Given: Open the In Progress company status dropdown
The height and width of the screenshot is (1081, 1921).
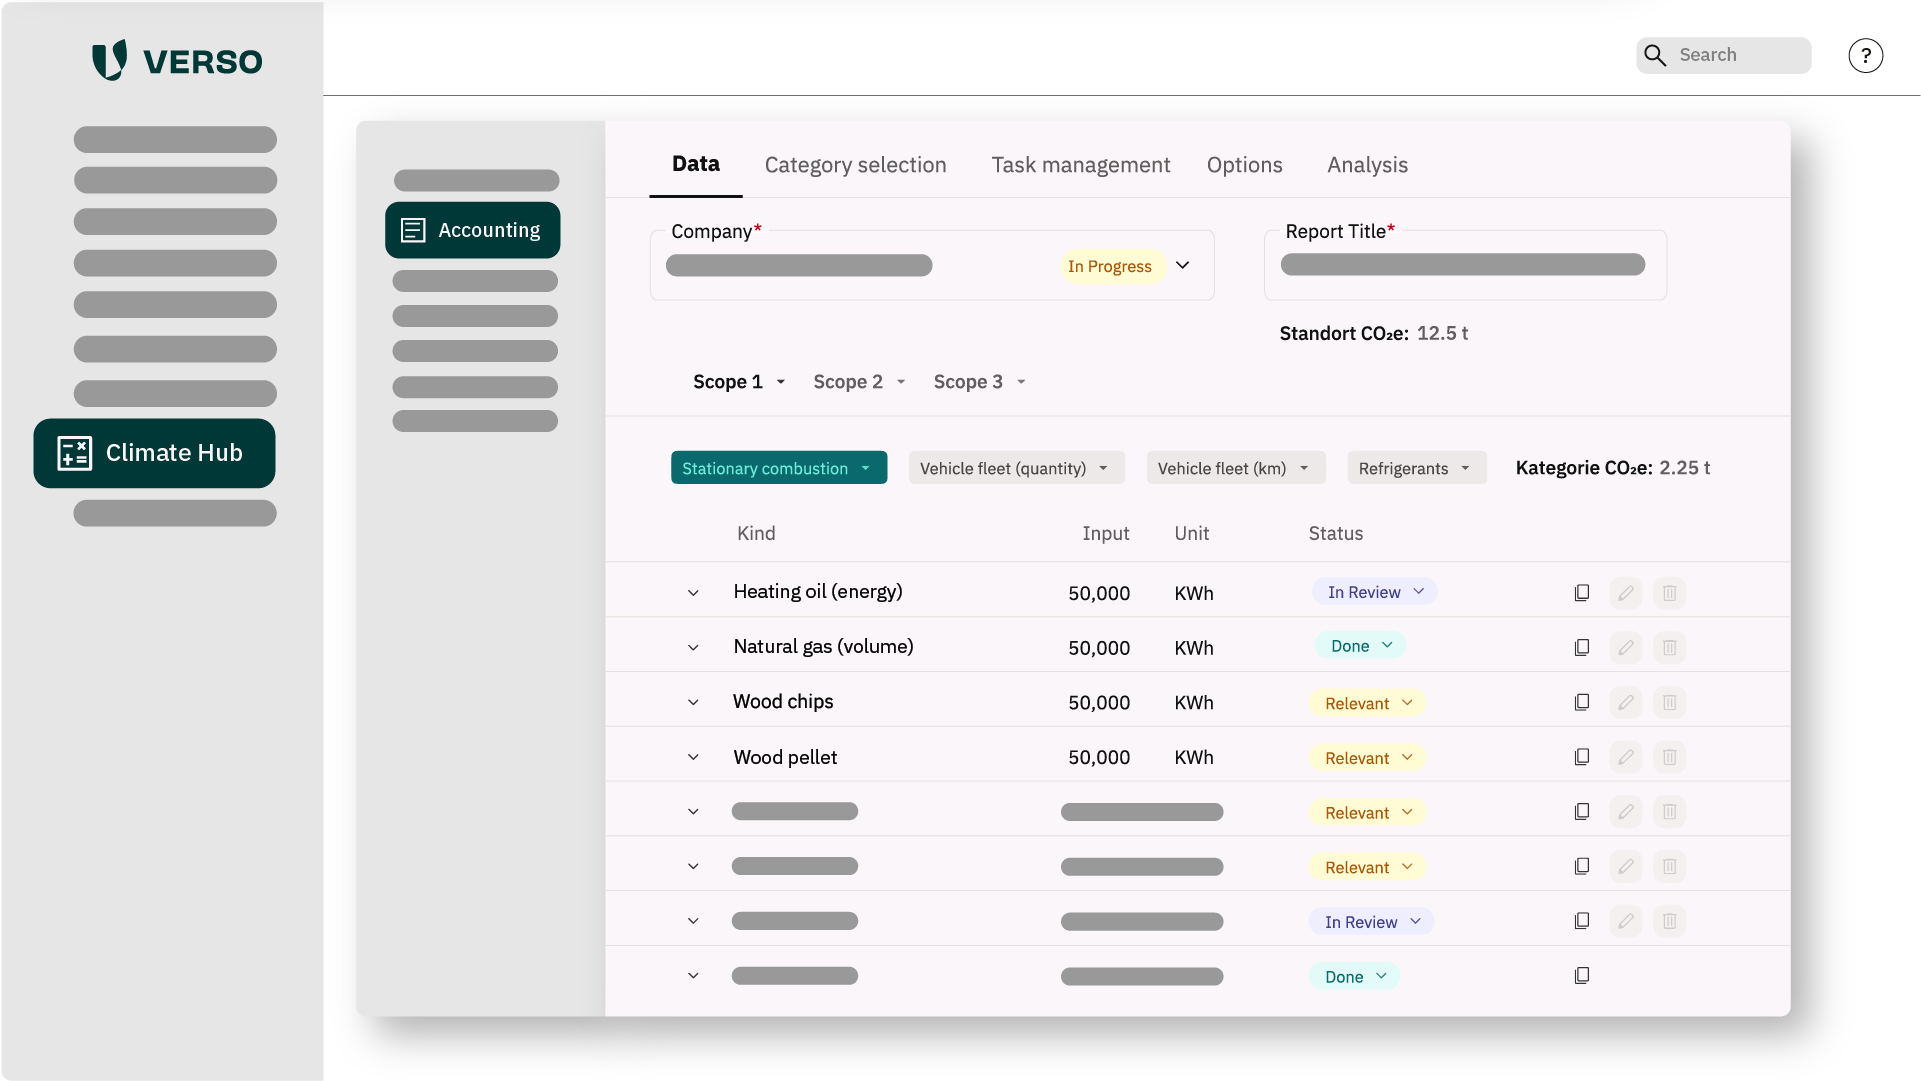Looking at the screenshot, I should (x=1183, y=266).
